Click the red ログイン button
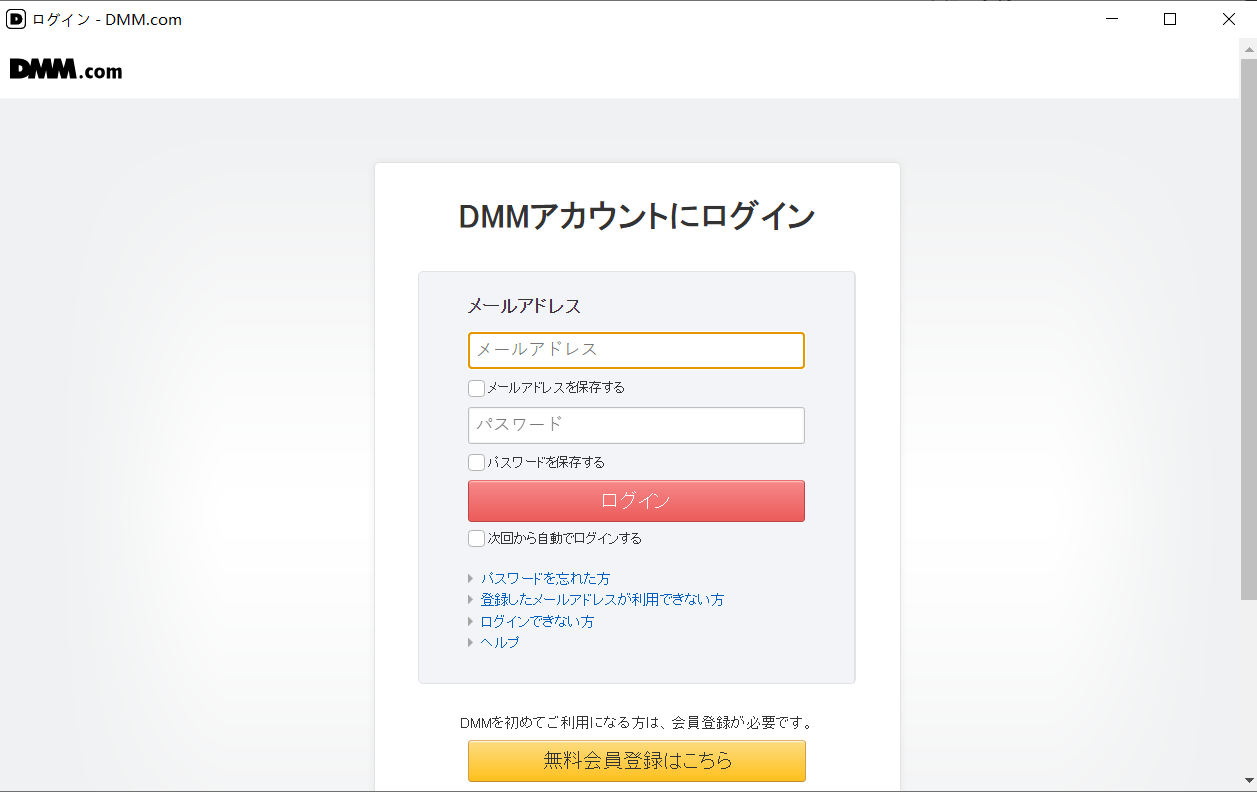The width and height of the screenshot is (1257, 792). (636, 500)
